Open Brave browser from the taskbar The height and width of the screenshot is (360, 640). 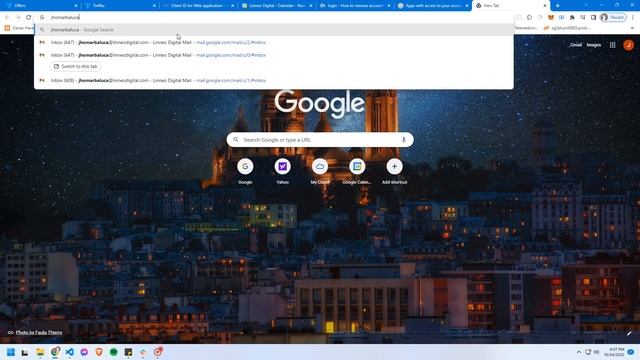click(99, 352)
